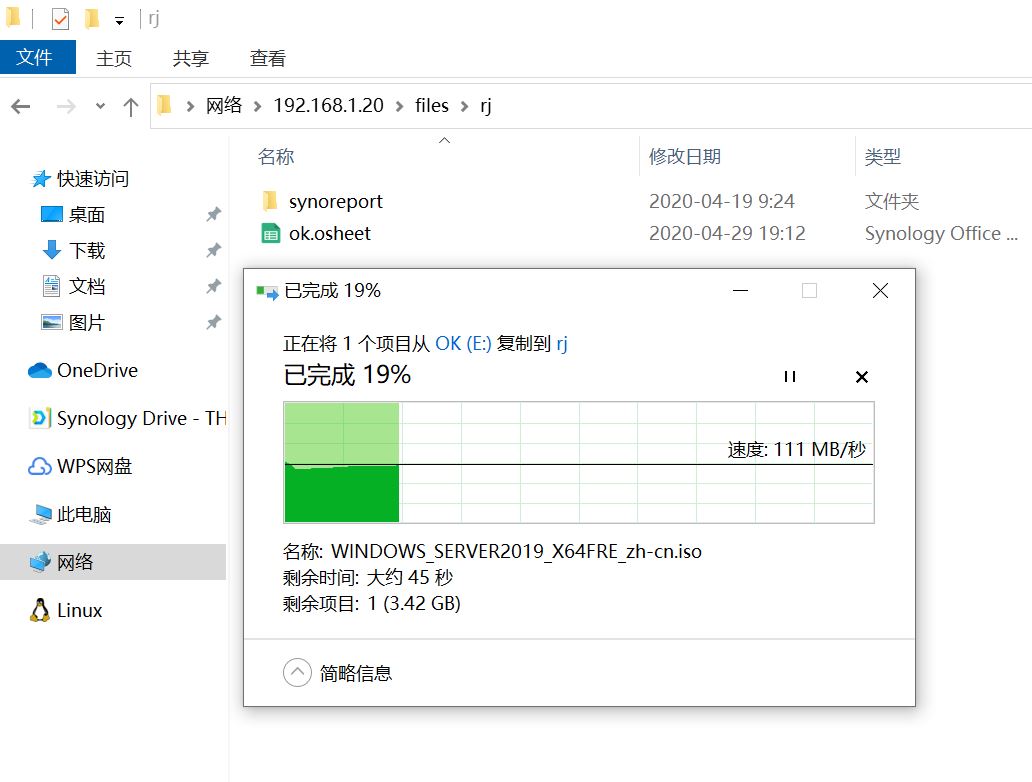
Task: Open the synoreport folder
Action: pos(335,201)
